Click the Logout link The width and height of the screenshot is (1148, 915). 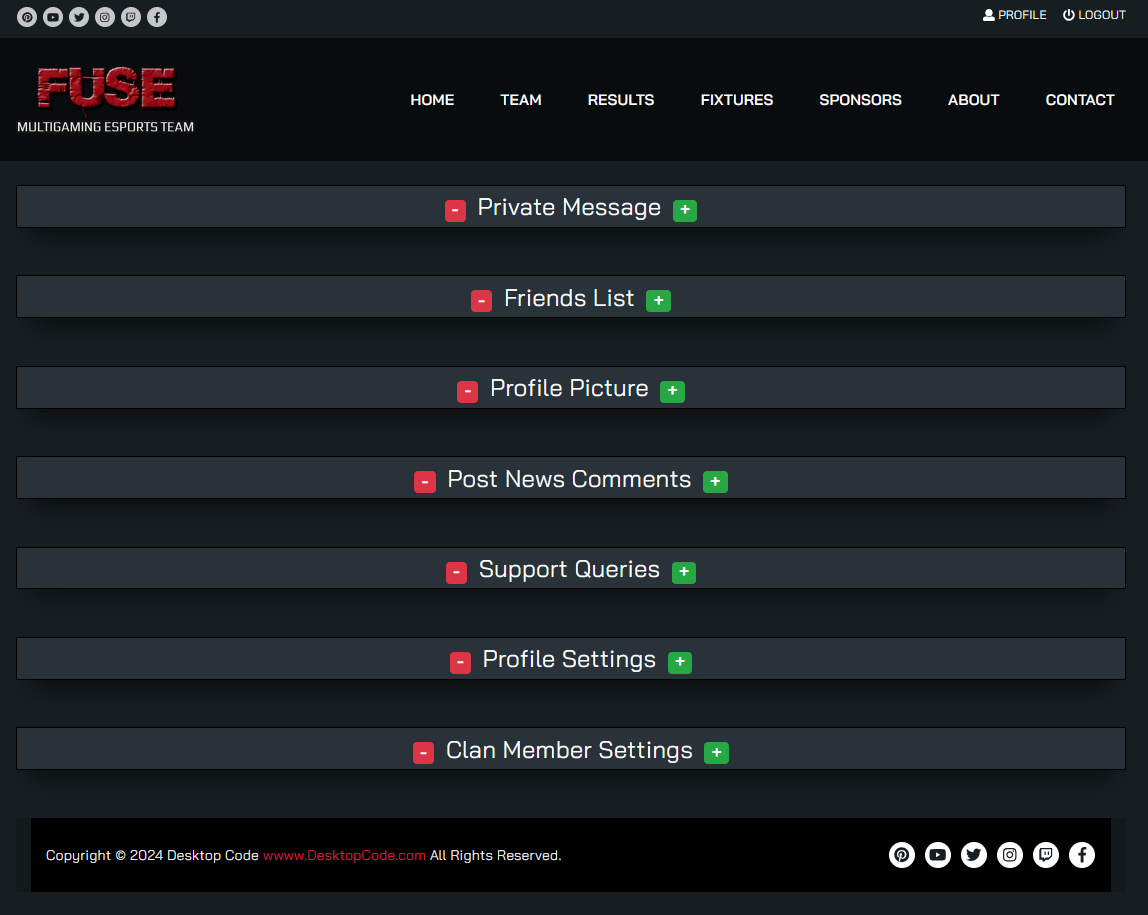click(1094, 15)
